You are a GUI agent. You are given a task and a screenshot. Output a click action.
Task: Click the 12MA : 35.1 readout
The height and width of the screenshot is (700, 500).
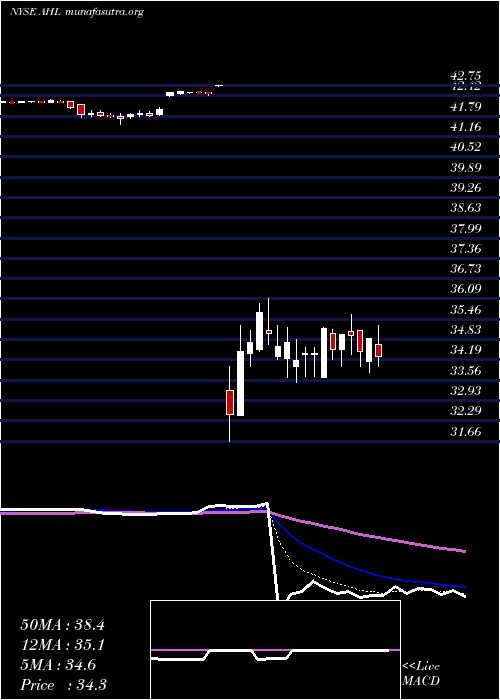click(x=62, y=645)
